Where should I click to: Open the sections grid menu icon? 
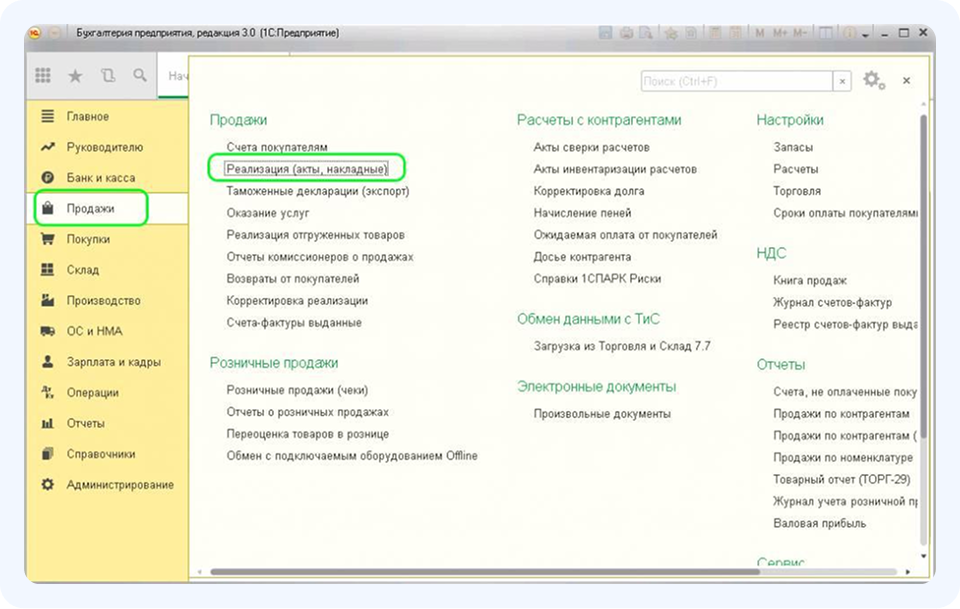click(x=43, y=75)
